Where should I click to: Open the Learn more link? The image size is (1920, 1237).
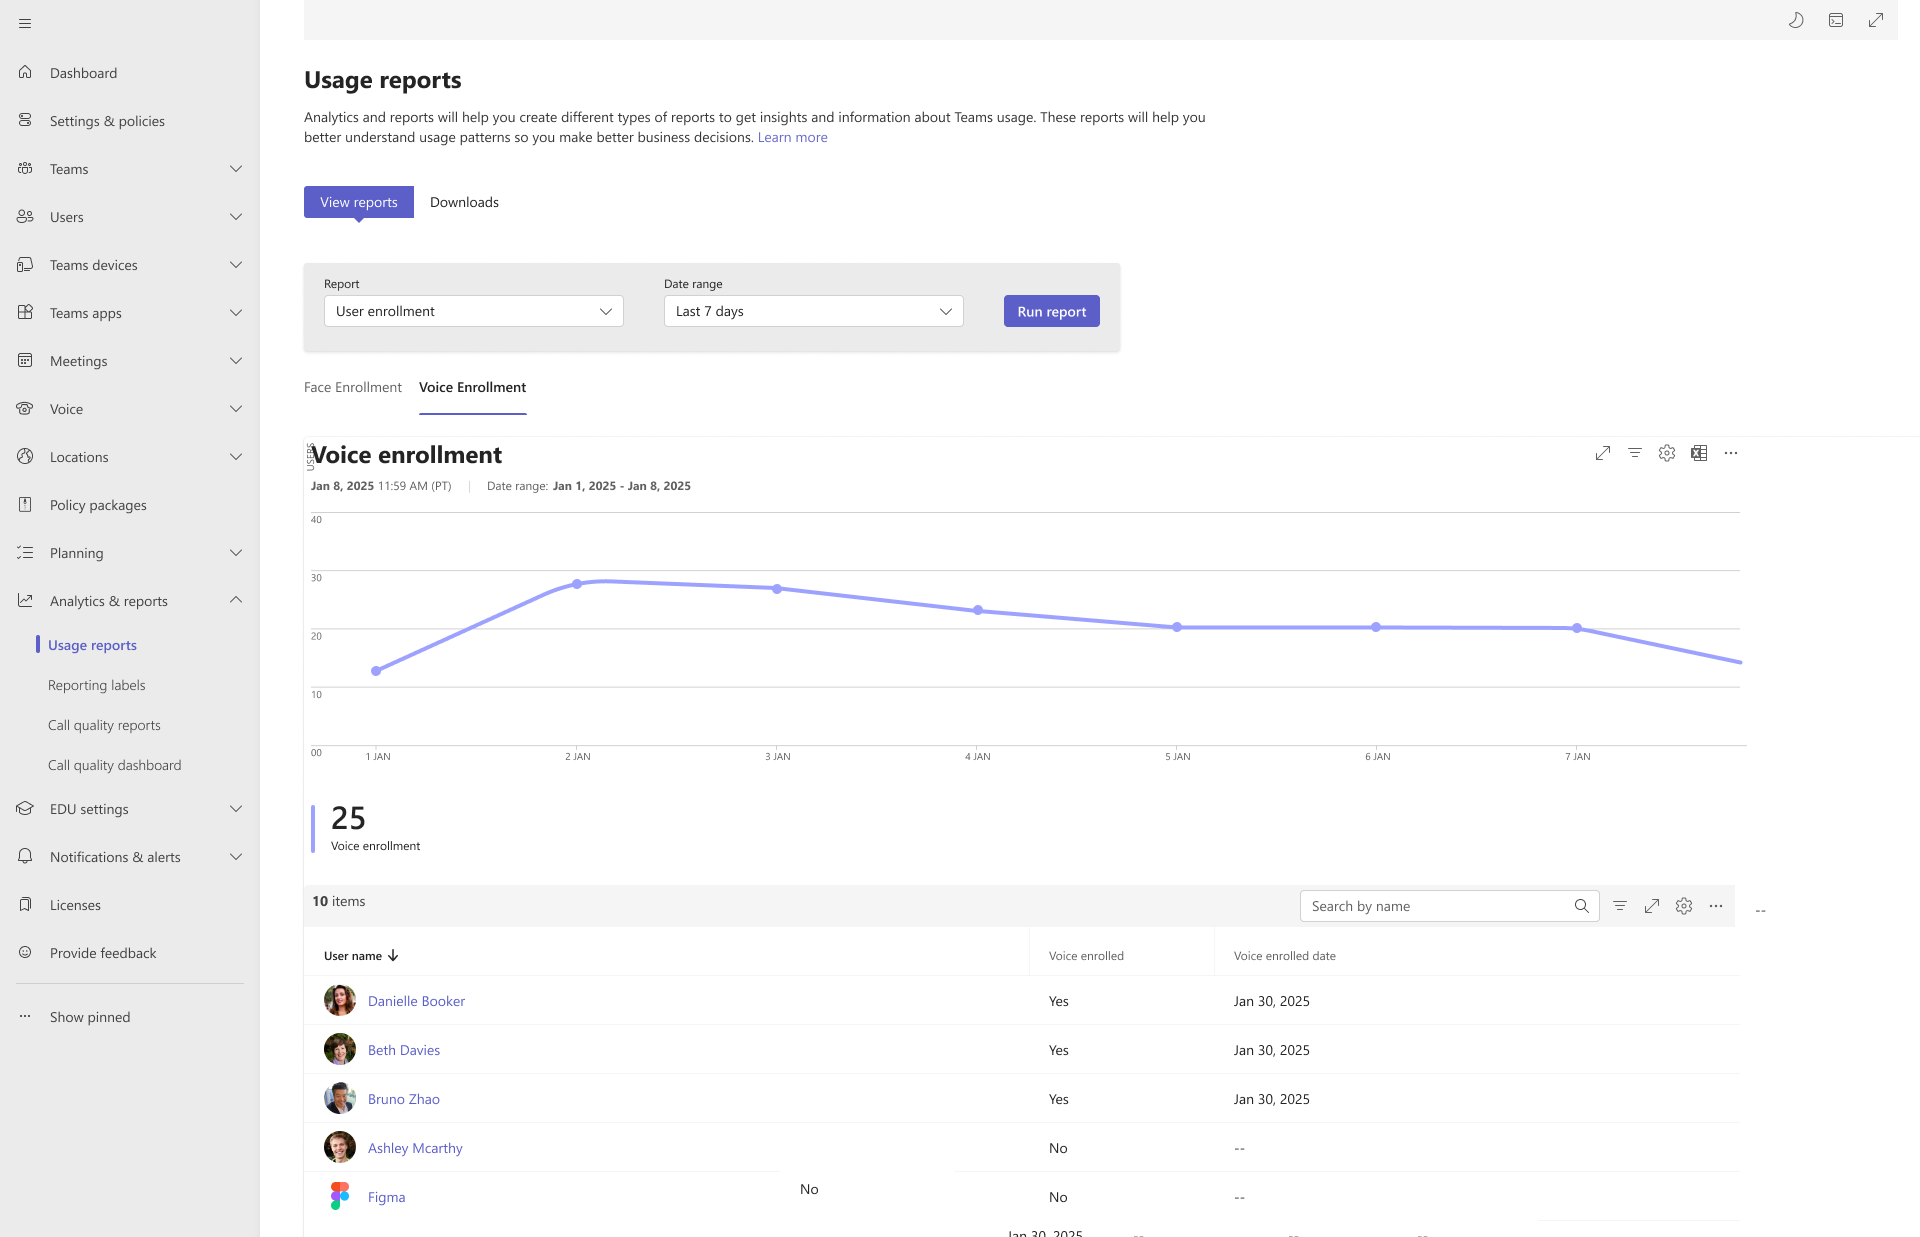[793, 137]
